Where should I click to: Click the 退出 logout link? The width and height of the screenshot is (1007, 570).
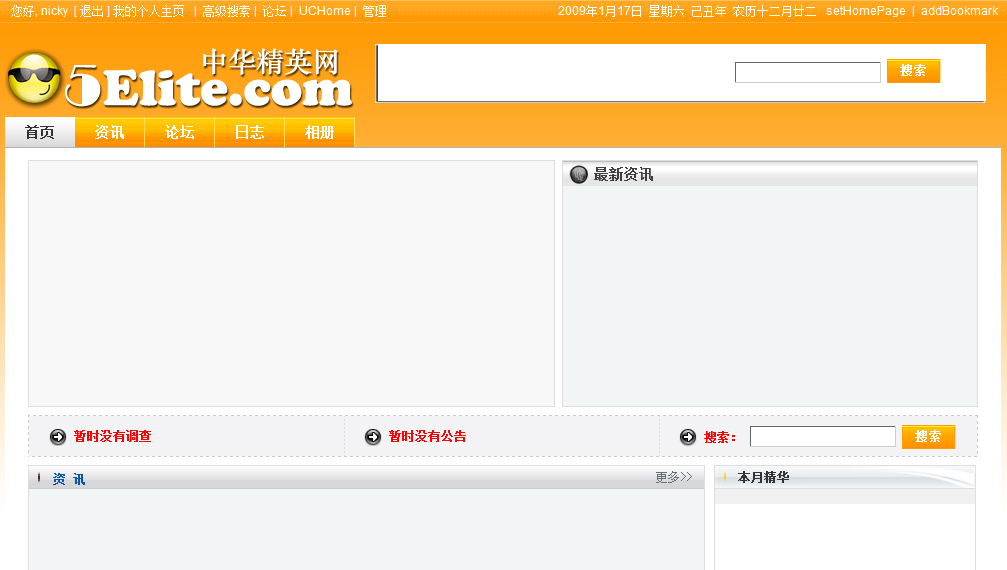[91, 11]
